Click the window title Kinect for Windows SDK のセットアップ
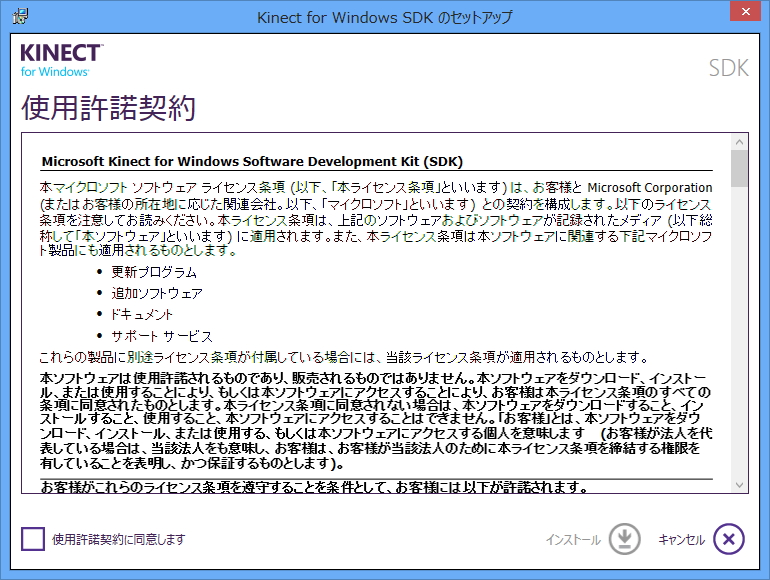Screen dimensions: 770x580 point(385,18)
